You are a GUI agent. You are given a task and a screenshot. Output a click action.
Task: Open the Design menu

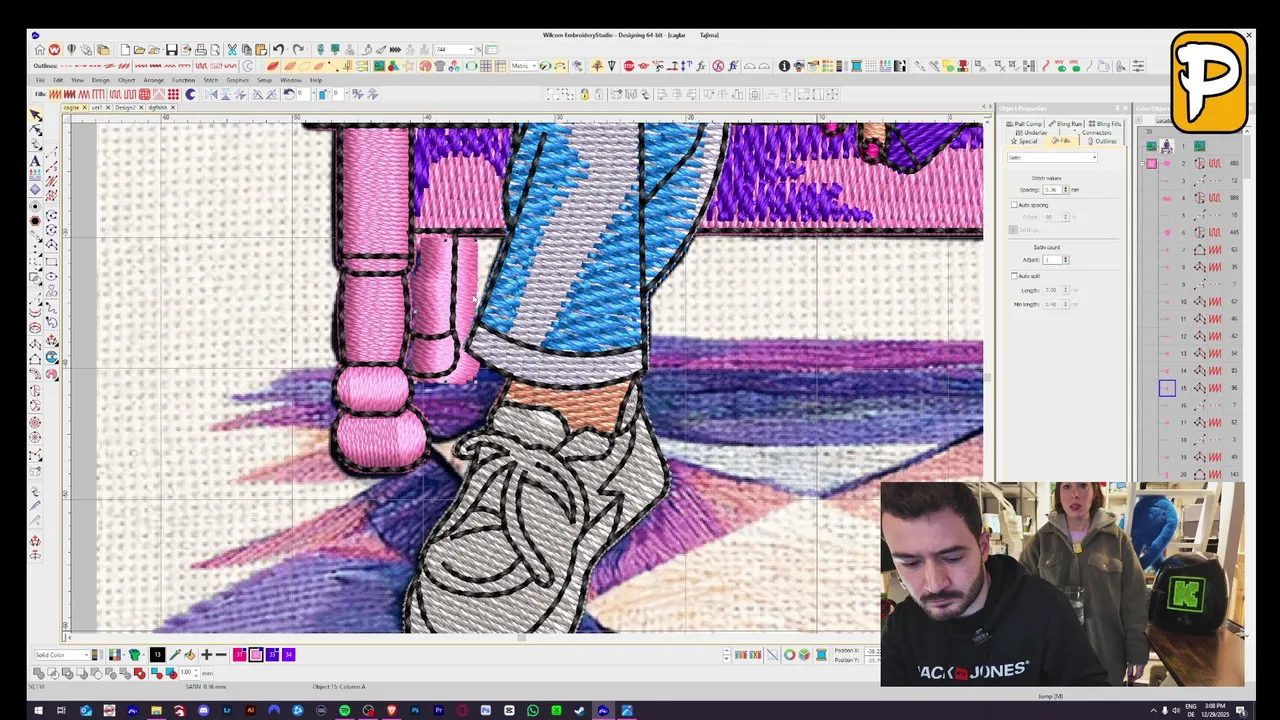click(x=101, y=80)
